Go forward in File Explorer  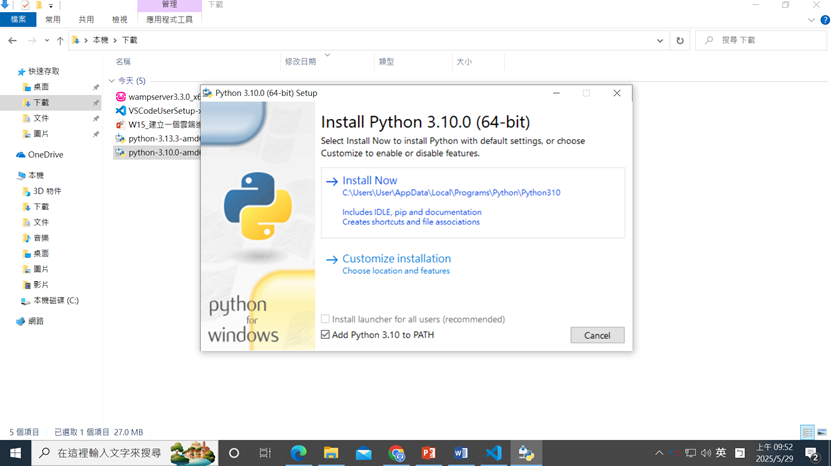pos(32,40)
